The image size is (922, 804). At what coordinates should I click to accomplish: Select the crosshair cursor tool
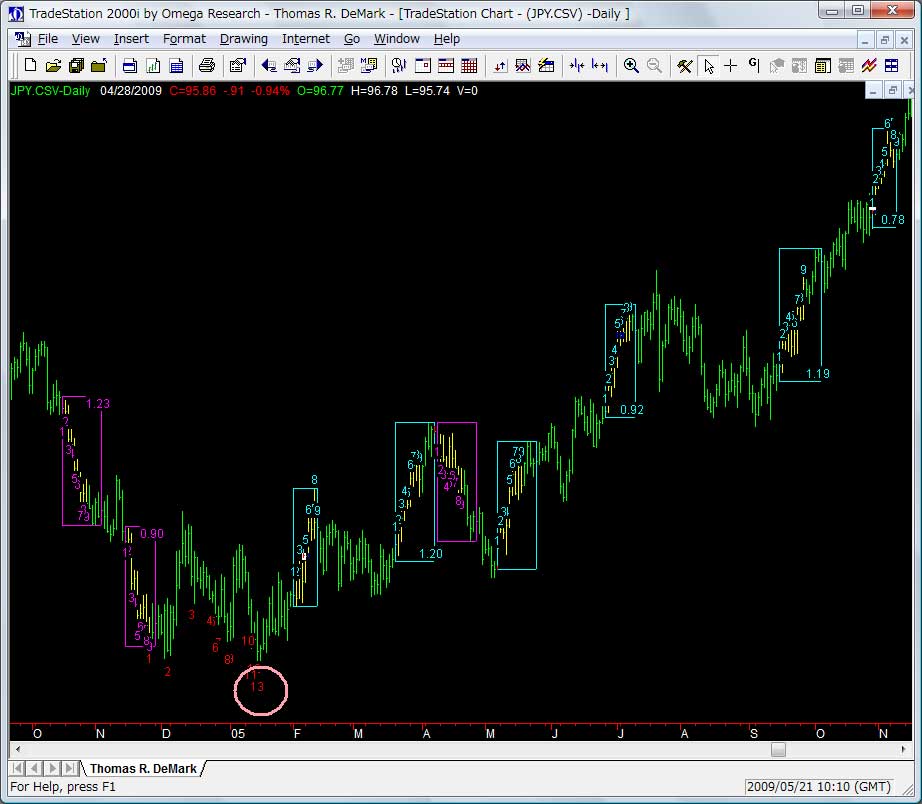731,66
